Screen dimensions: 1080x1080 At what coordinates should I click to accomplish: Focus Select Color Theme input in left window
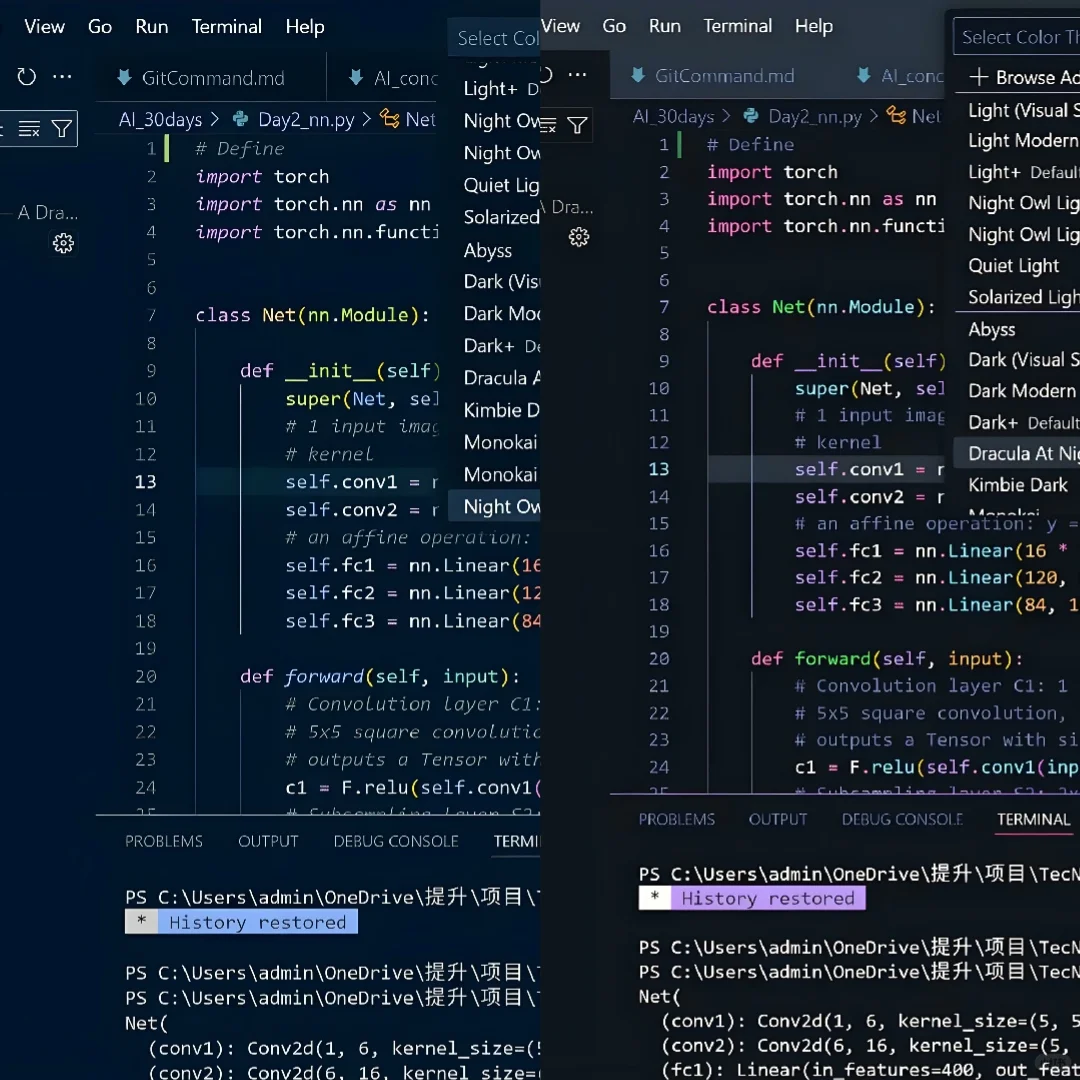click(x=495, y=38)
